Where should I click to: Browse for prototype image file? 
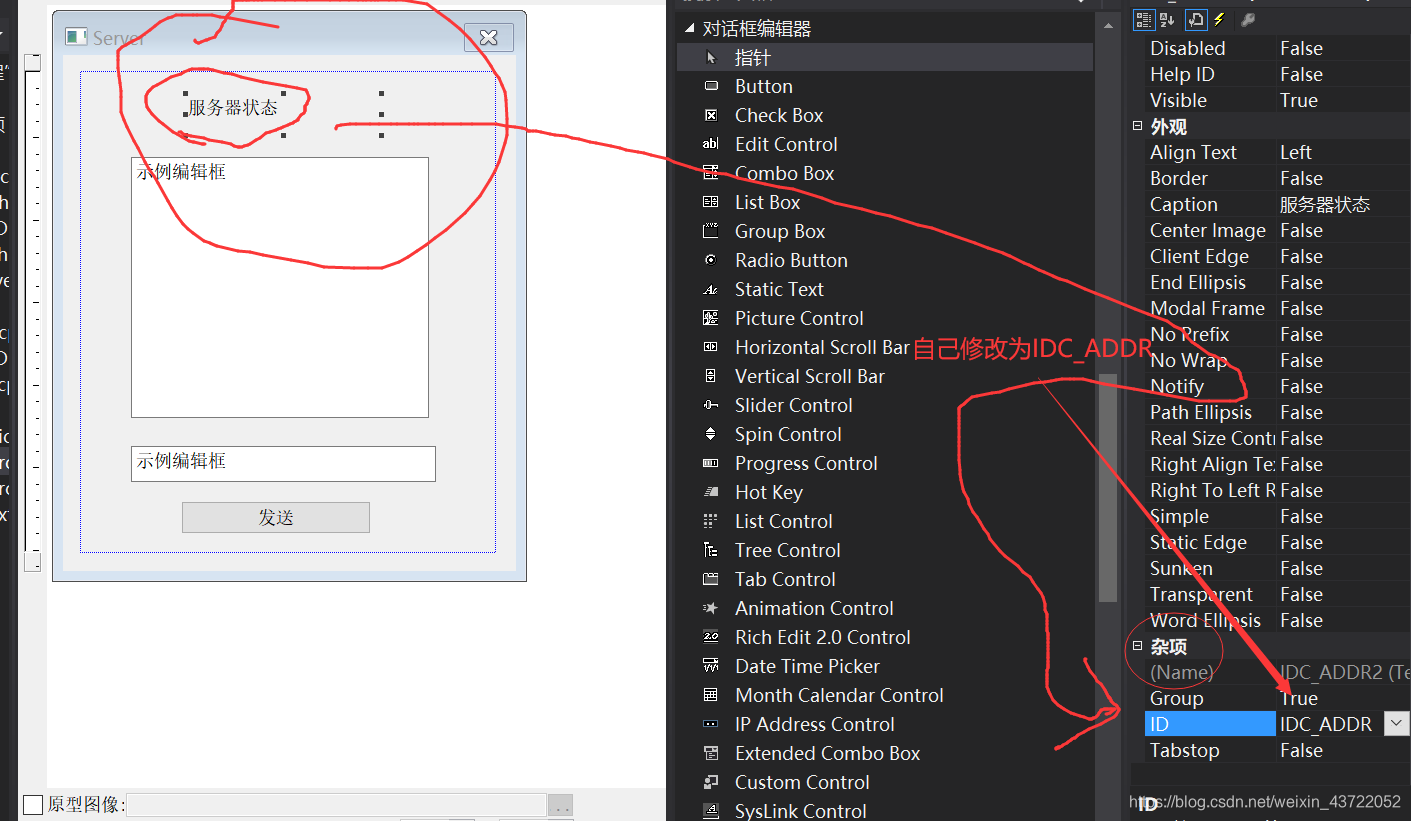(561, 805)
